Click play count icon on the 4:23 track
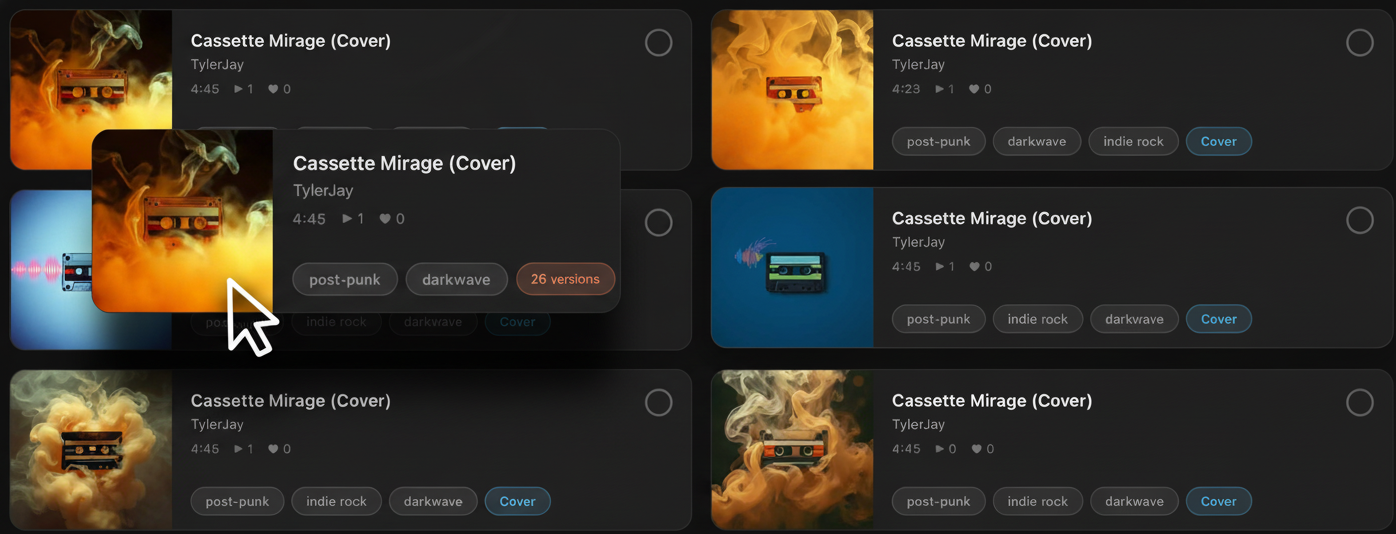 click(x=939, y=89)
